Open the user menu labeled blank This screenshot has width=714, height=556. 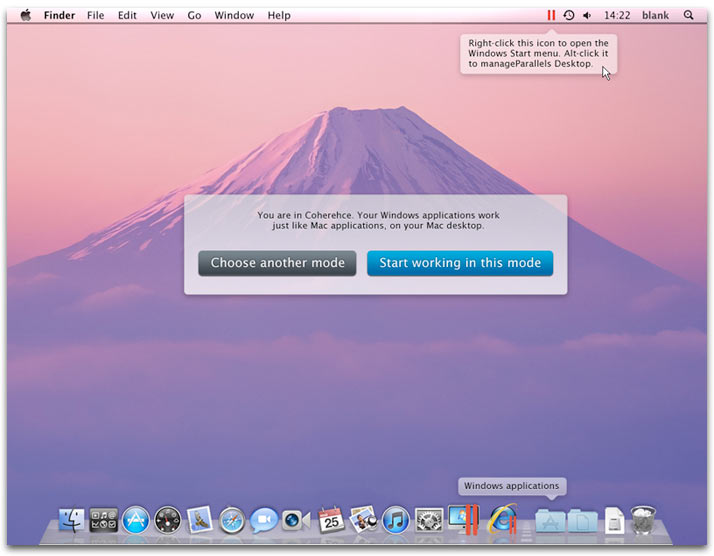point(655,16)
